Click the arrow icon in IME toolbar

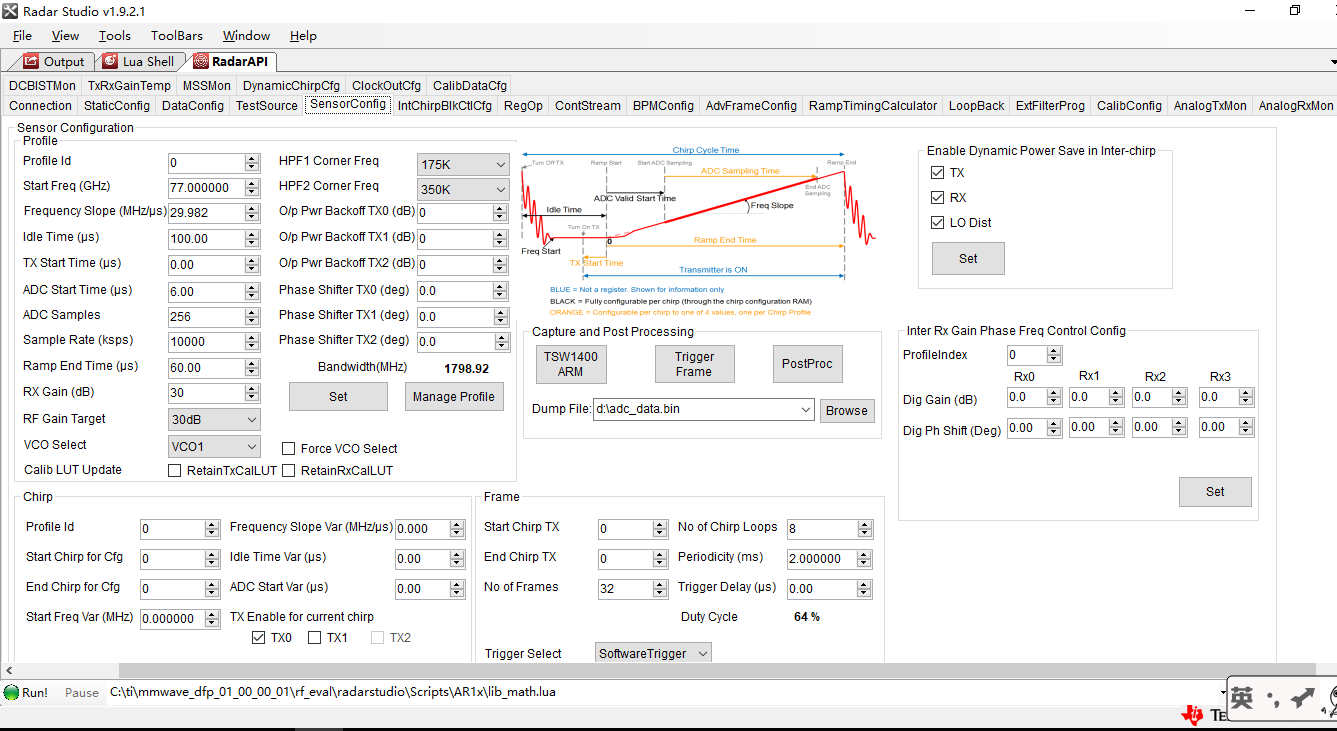tap(1303, 698)
